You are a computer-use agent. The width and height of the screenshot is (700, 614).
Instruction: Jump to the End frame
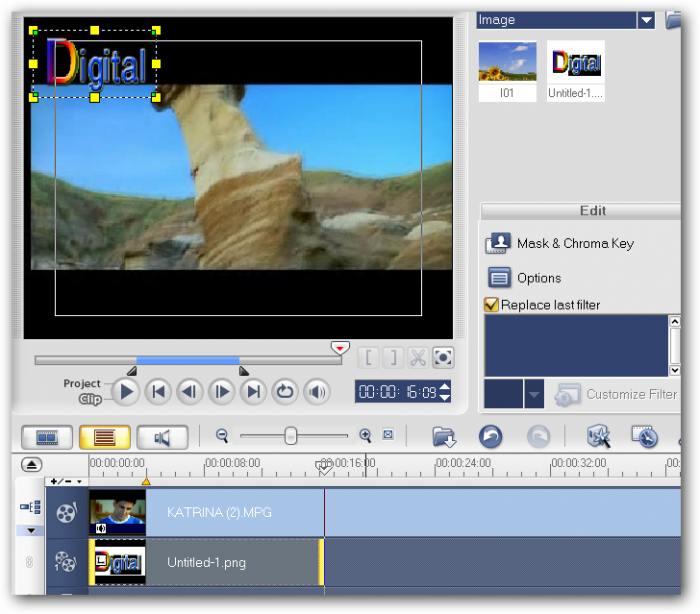click(254, 393)
